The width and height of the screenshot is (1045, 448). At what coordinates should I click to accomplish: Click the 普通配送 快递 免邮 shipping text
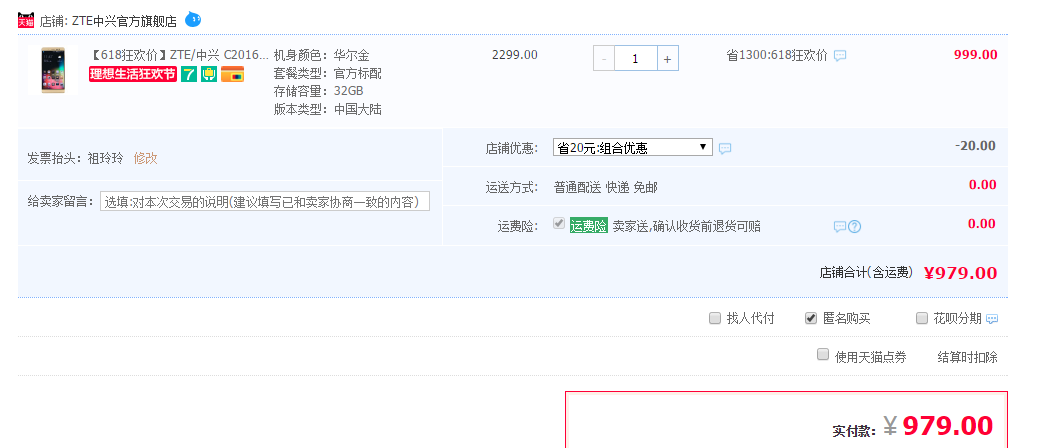tap(606, 187)
